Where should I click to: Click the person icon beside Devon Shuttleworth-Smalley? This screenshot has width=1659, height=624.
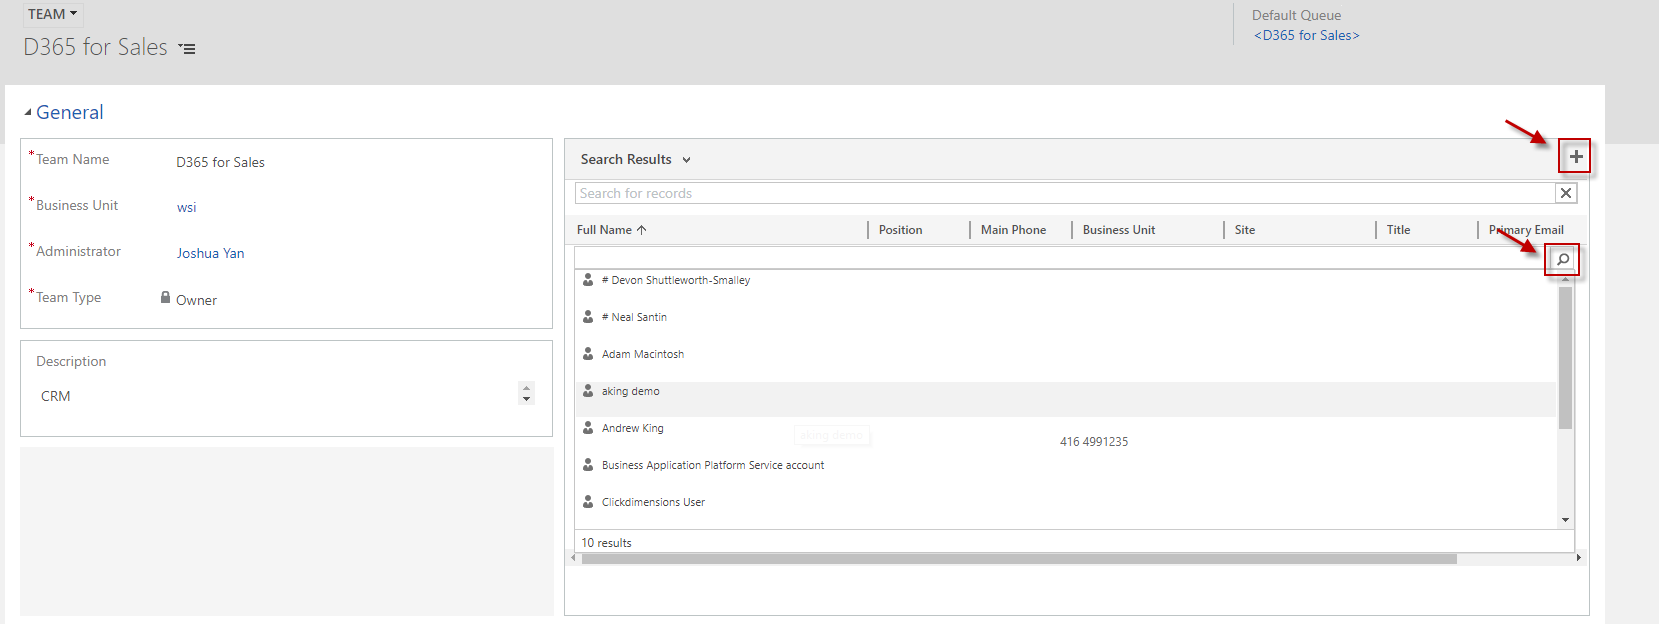click(x=588, y=280)
